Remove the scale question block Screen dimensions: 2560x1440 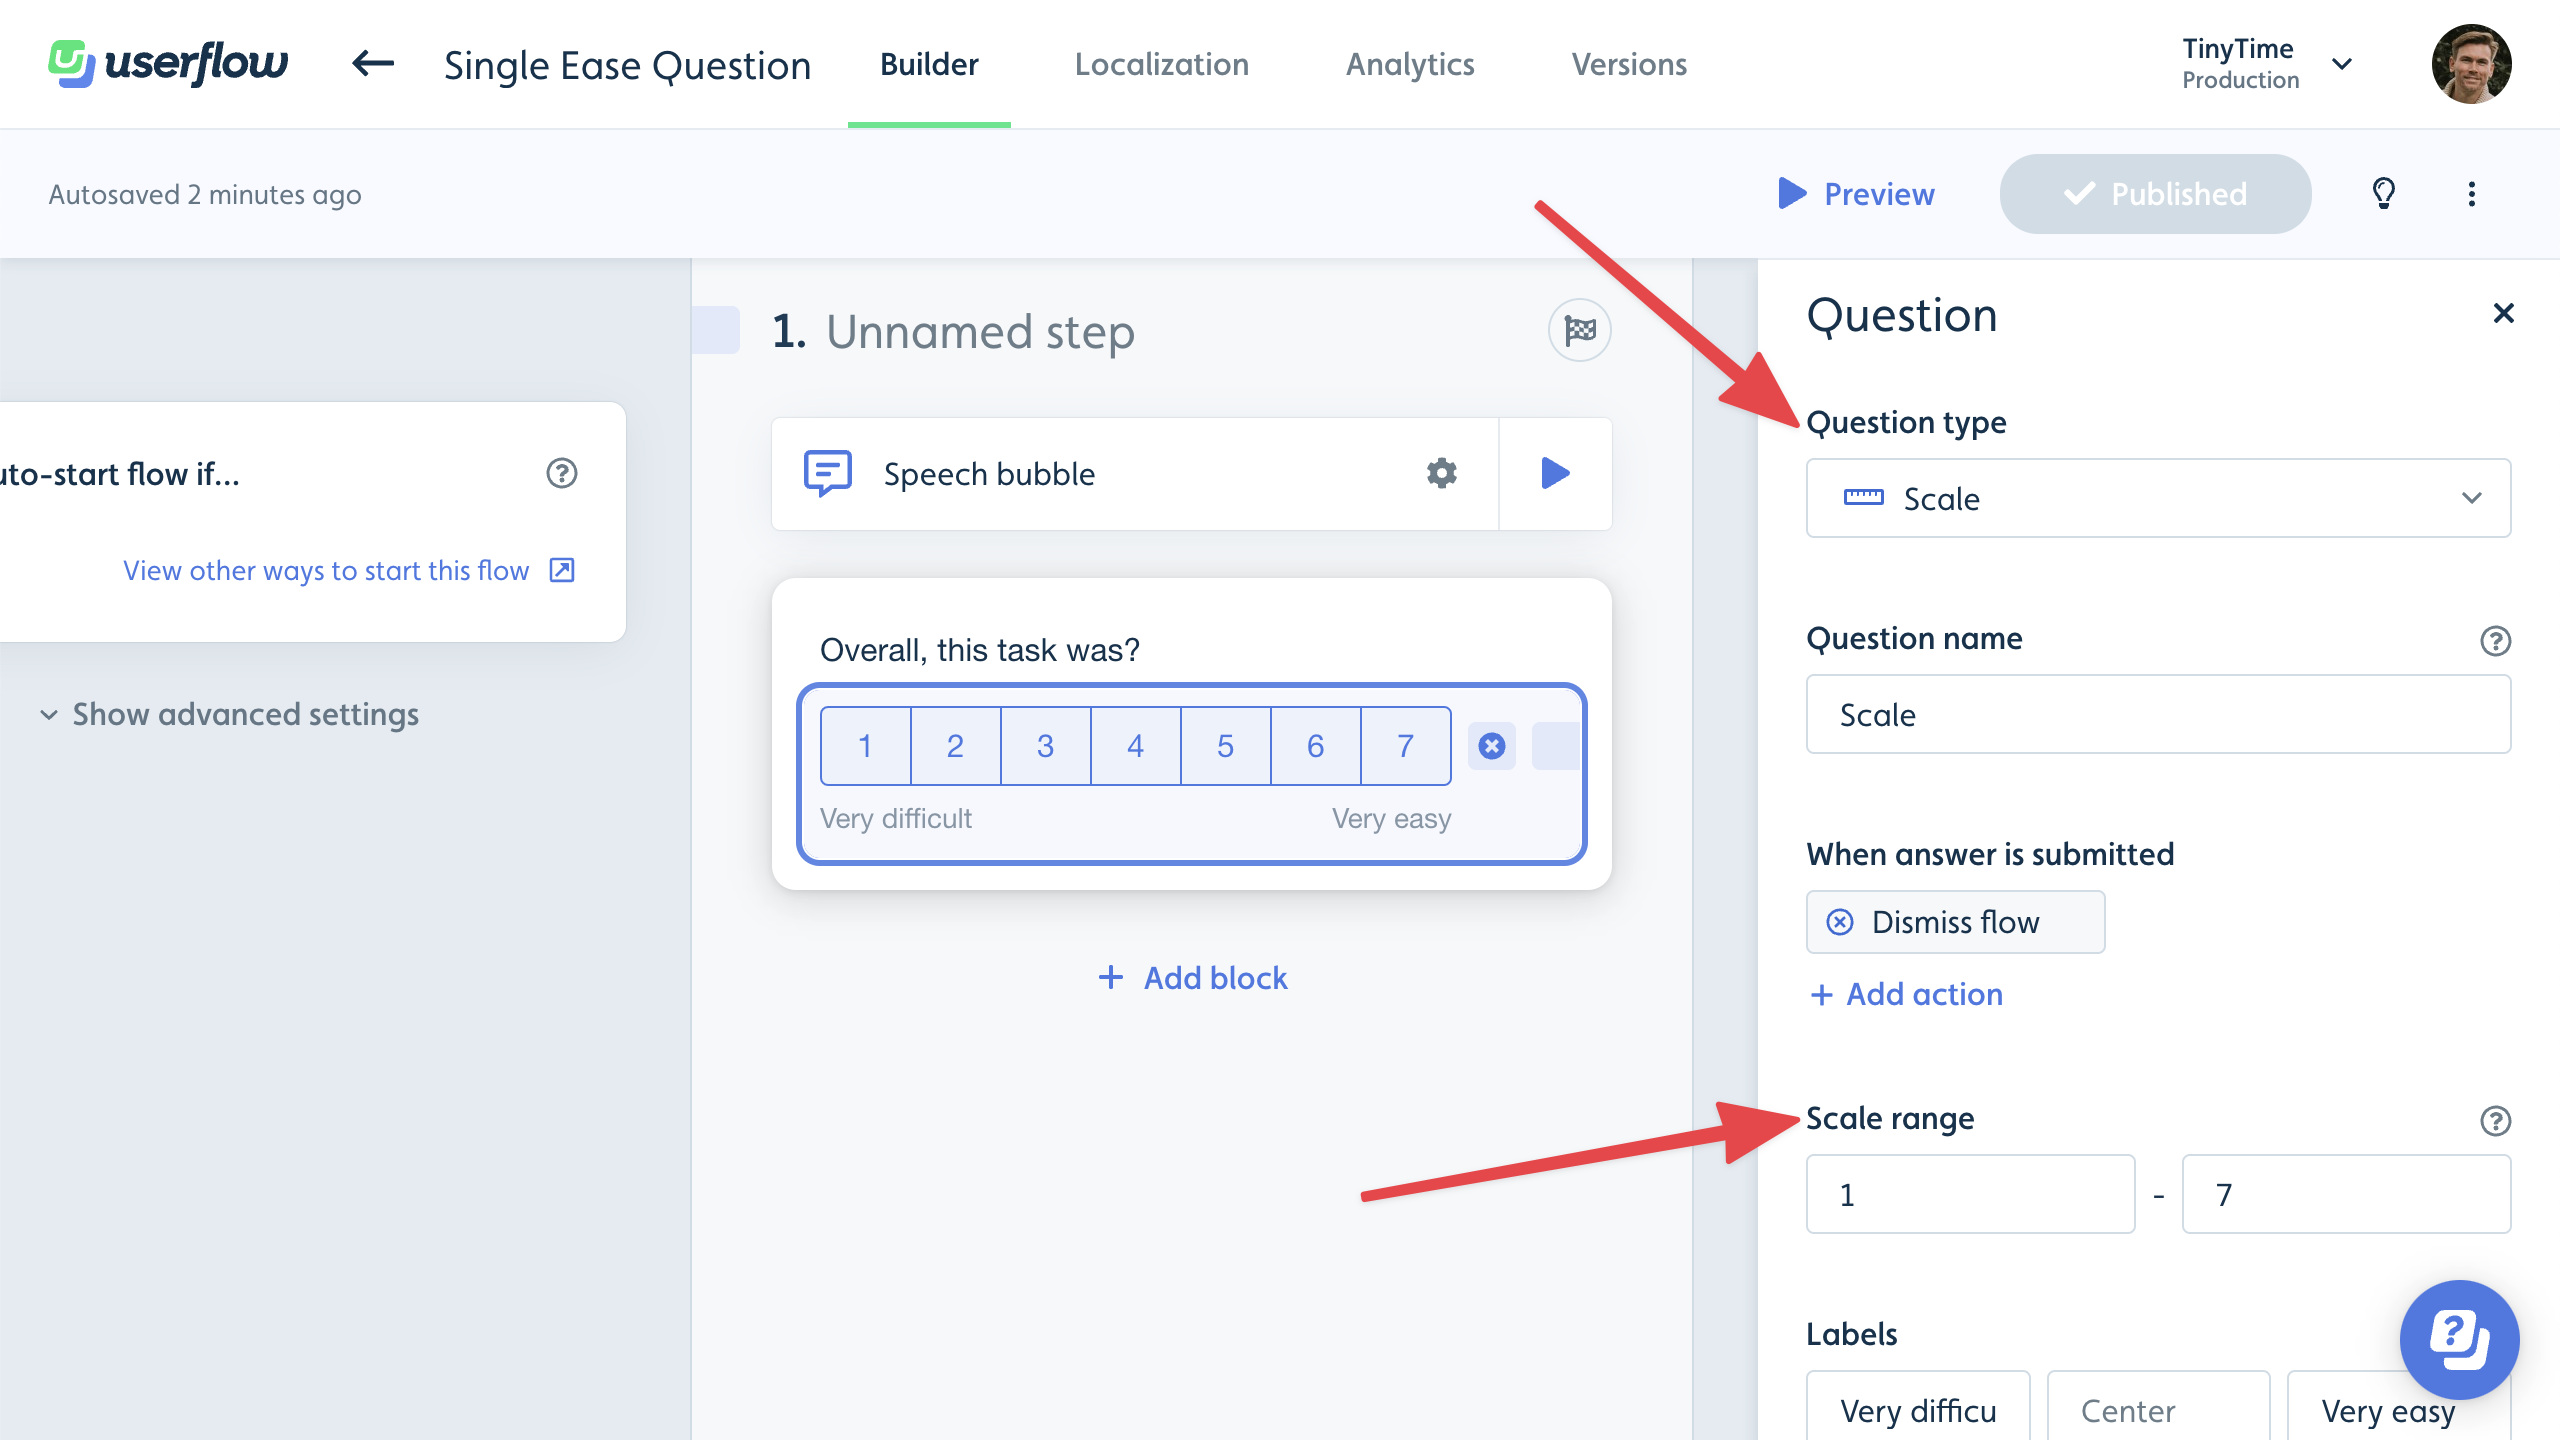tap(1492, 746)
